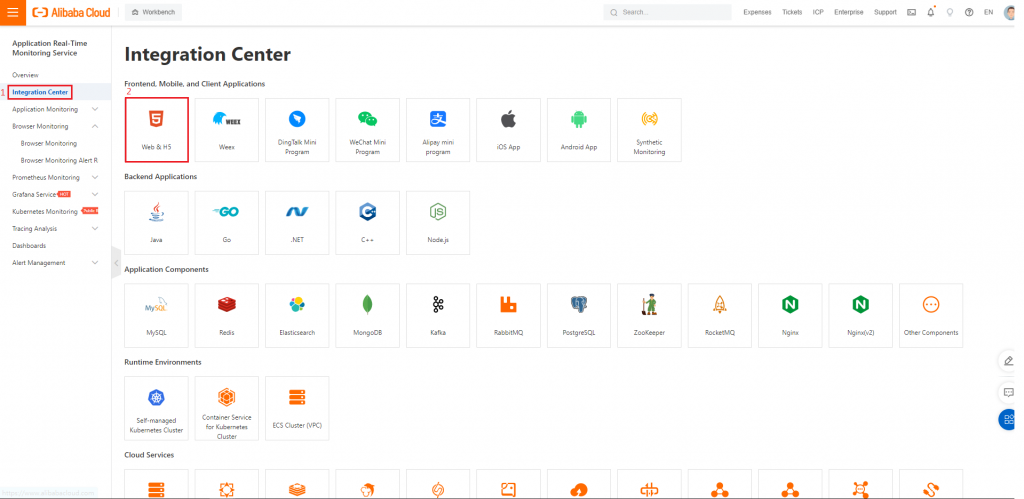Go to Overview in sidebar
The image size is (1024, 499).
click(x=25, y=75)
